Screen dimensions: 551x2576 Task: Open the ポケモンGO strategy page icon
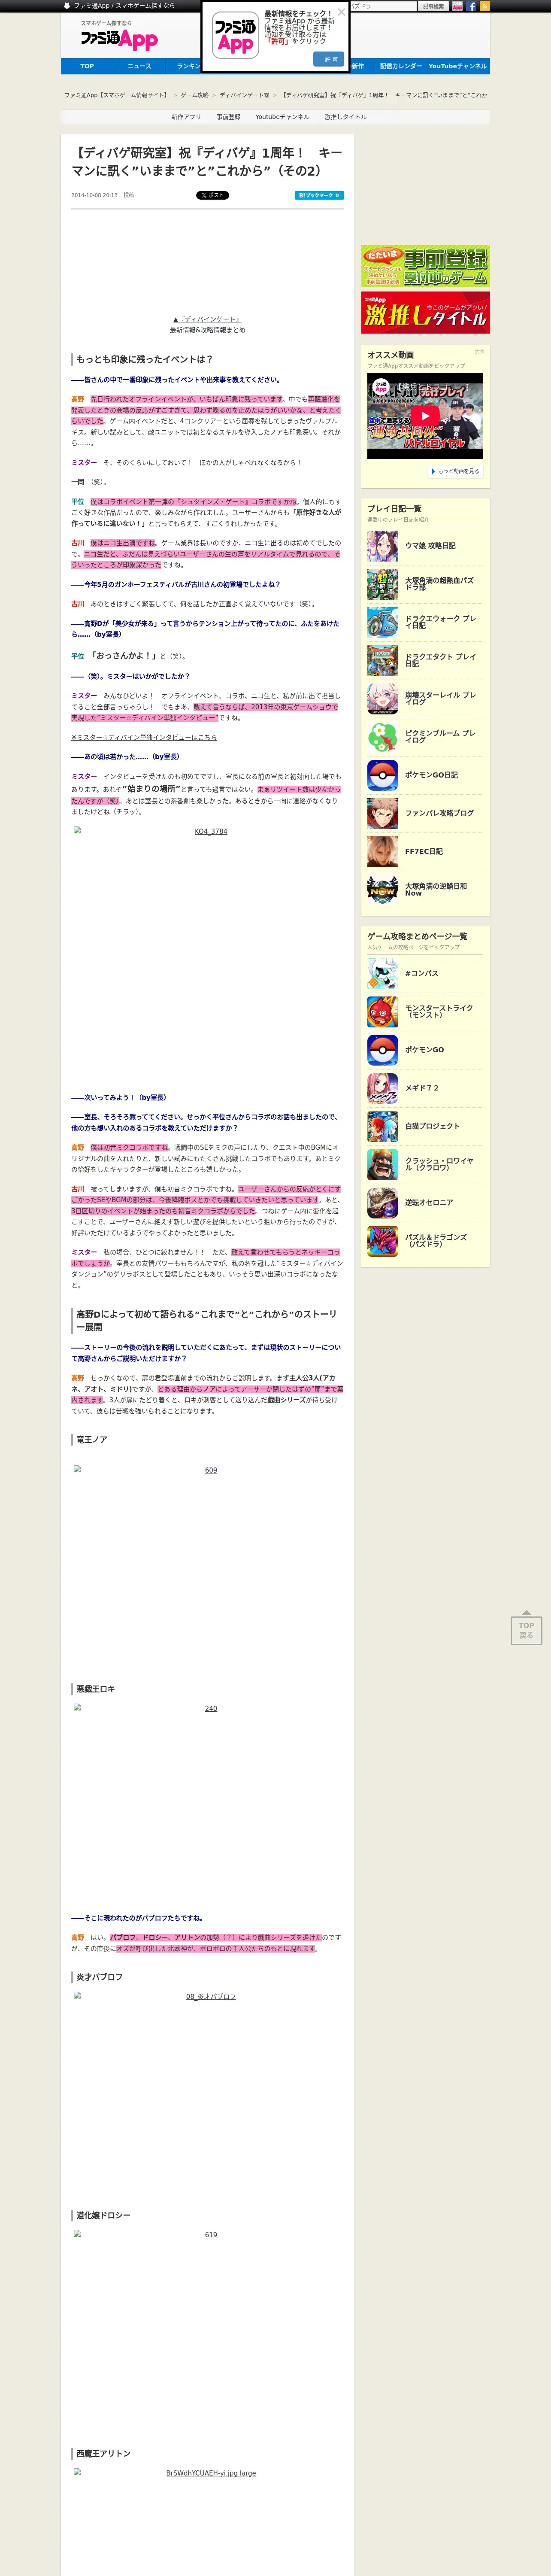coord(382,1050)
